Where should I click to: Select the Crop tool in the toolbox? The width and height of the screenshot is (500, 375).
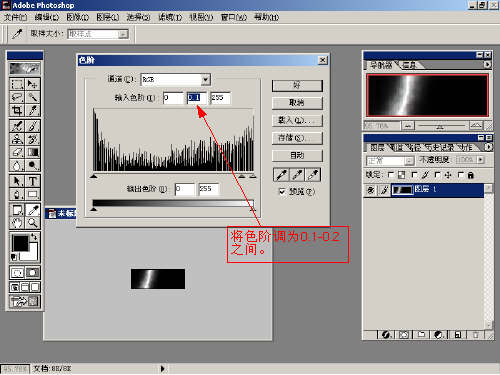click(17, 110)
